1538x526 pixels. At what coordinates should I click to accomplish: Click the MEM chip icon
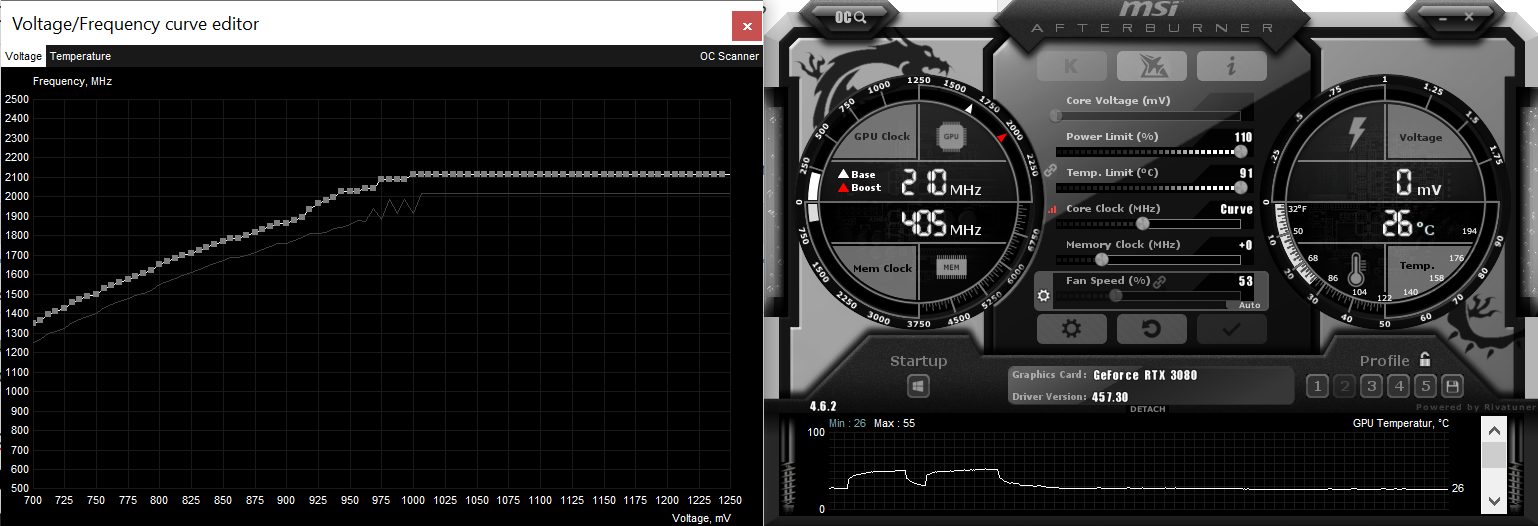[x=951, y=267]
